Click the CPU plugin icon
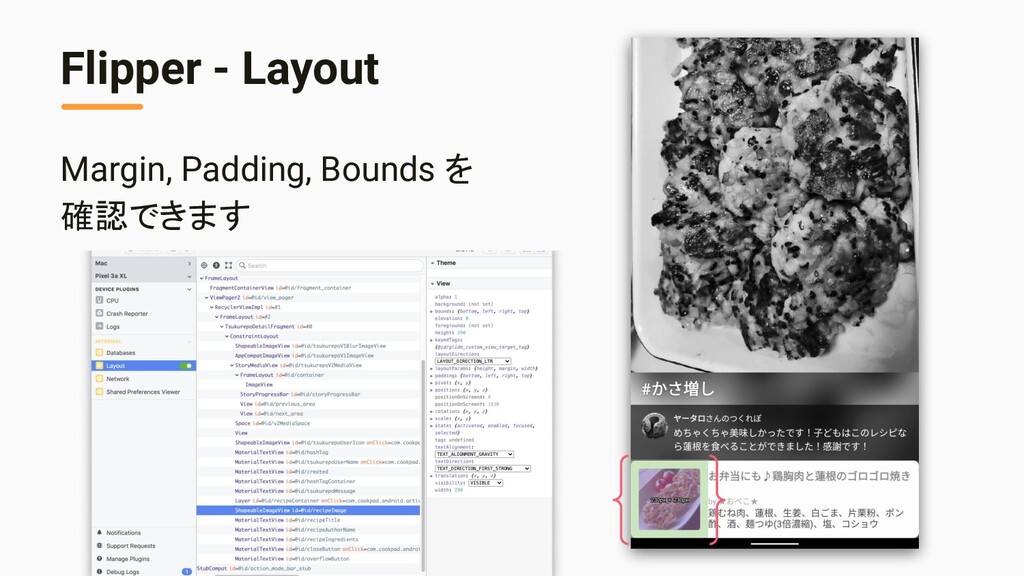 click(x=99, y=300)
